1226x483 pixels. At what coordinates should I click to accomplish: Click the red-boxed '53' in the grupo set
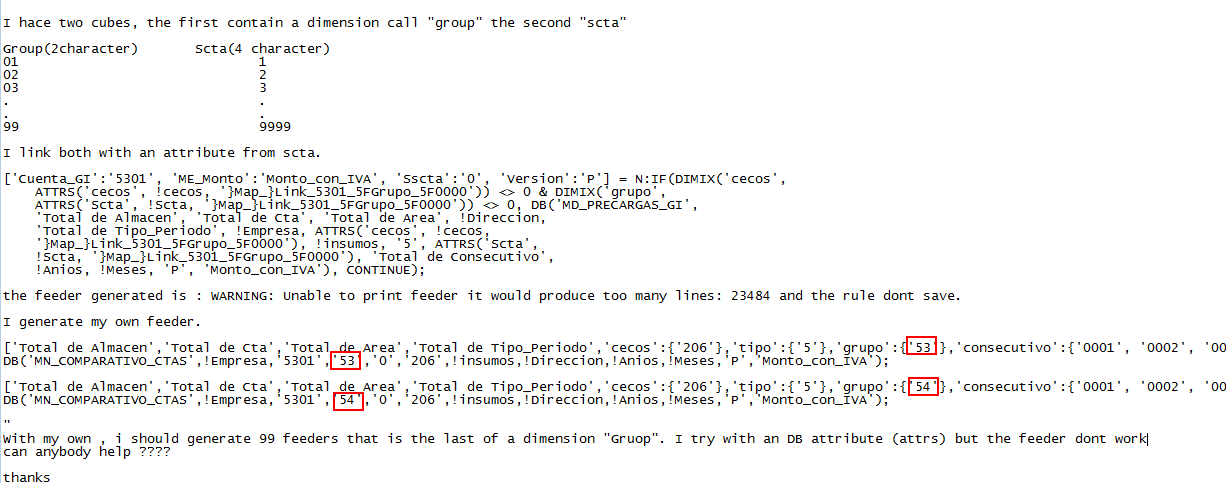921,347
